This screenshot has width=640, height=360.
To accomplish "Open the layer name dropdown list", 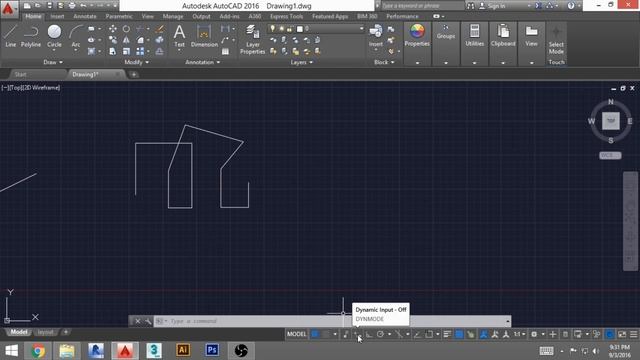I will [361, 29].
